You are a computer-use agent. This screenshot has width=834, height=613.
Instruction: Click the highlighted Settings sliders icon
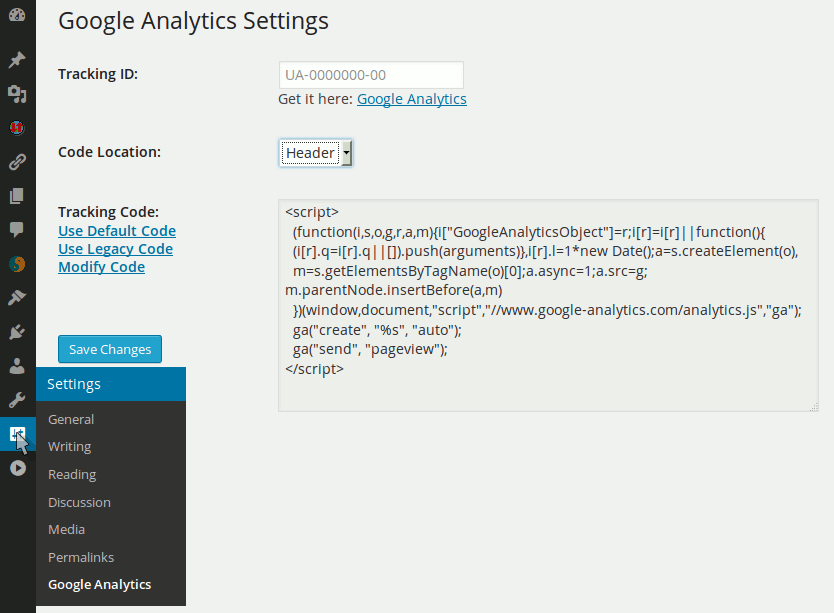tap(18, 434)
